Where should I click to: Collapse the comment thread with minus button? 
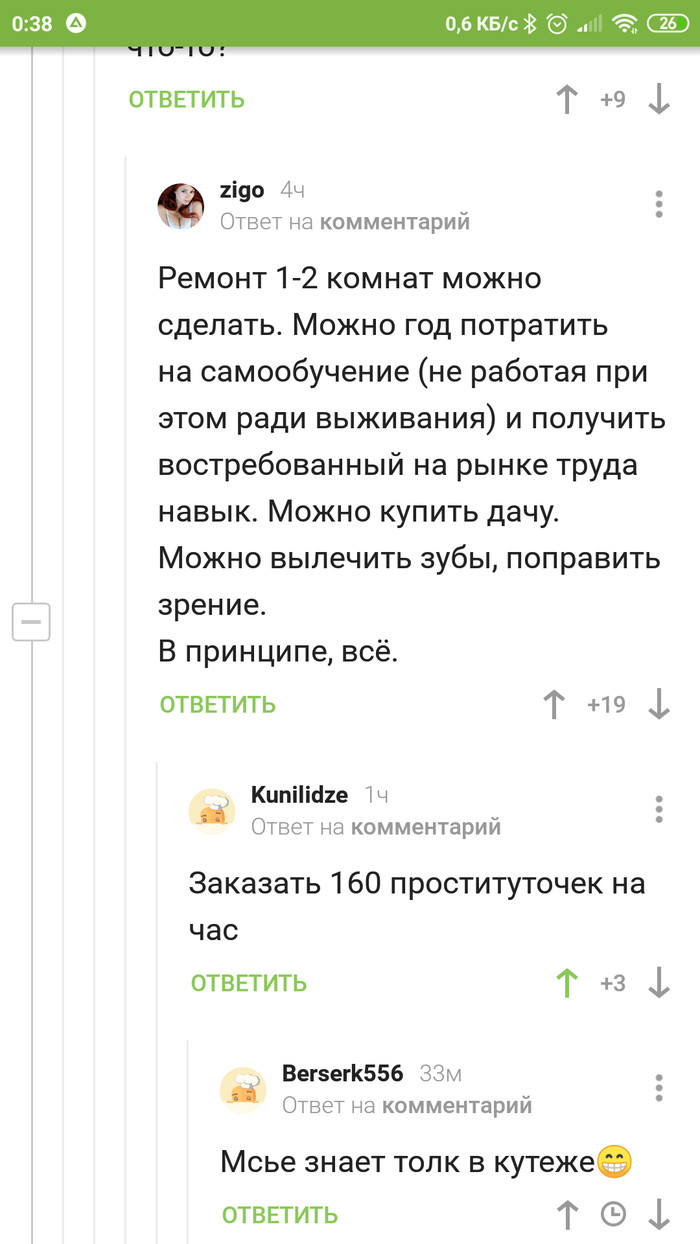pos(31,622)
